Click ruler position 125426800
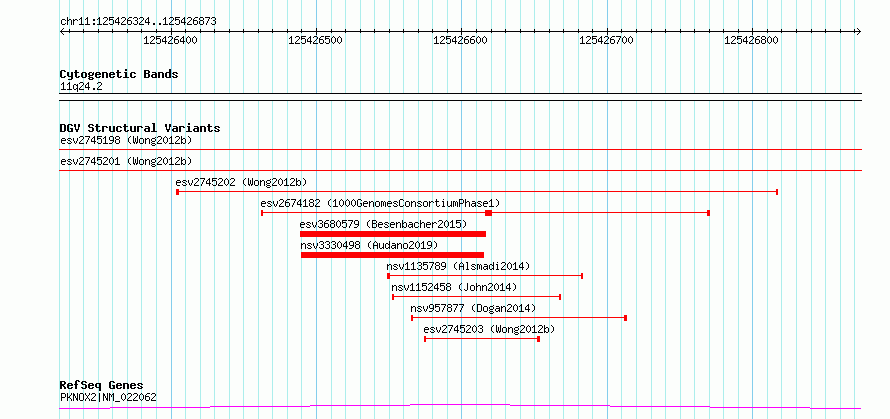Viewport: 890px width, 419px height. click(x=752, y=40)
